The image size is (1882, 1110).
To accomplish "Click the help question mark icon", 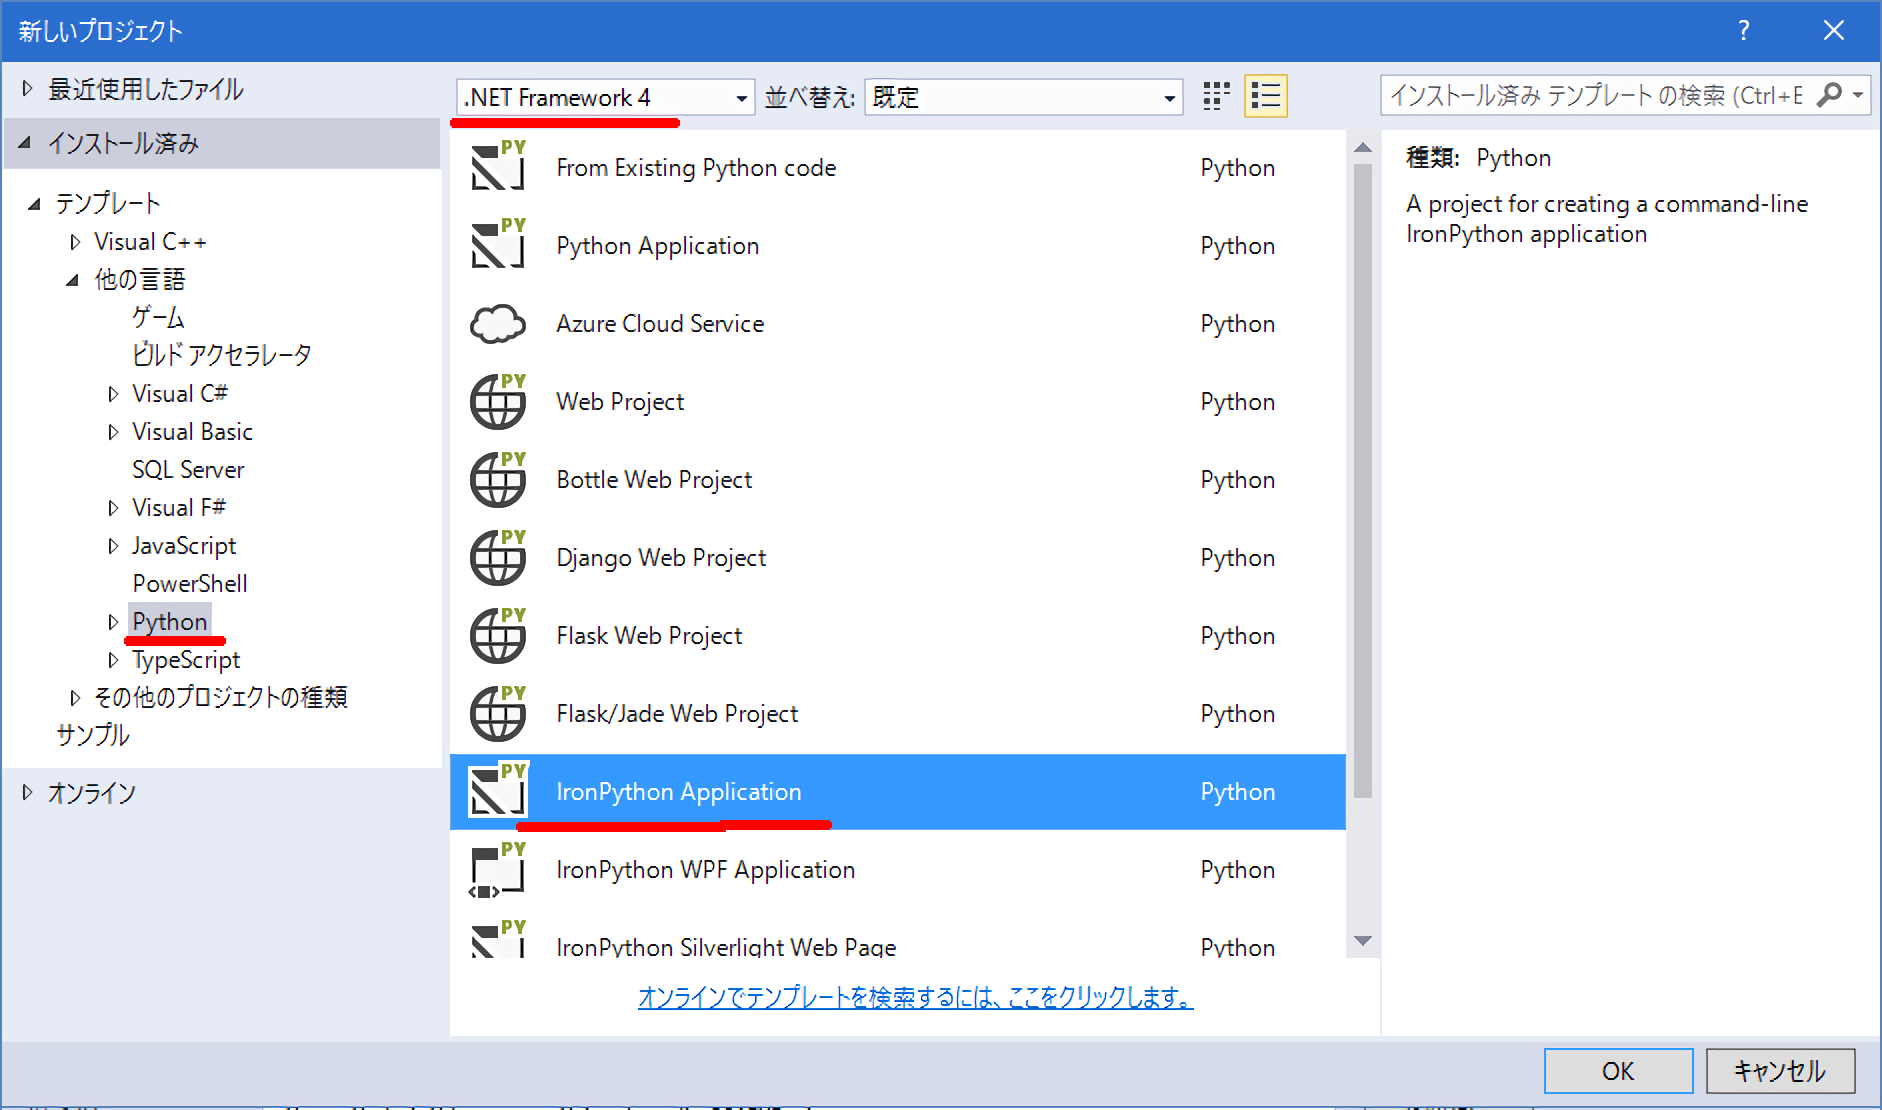I will (x=1744, y=30).
